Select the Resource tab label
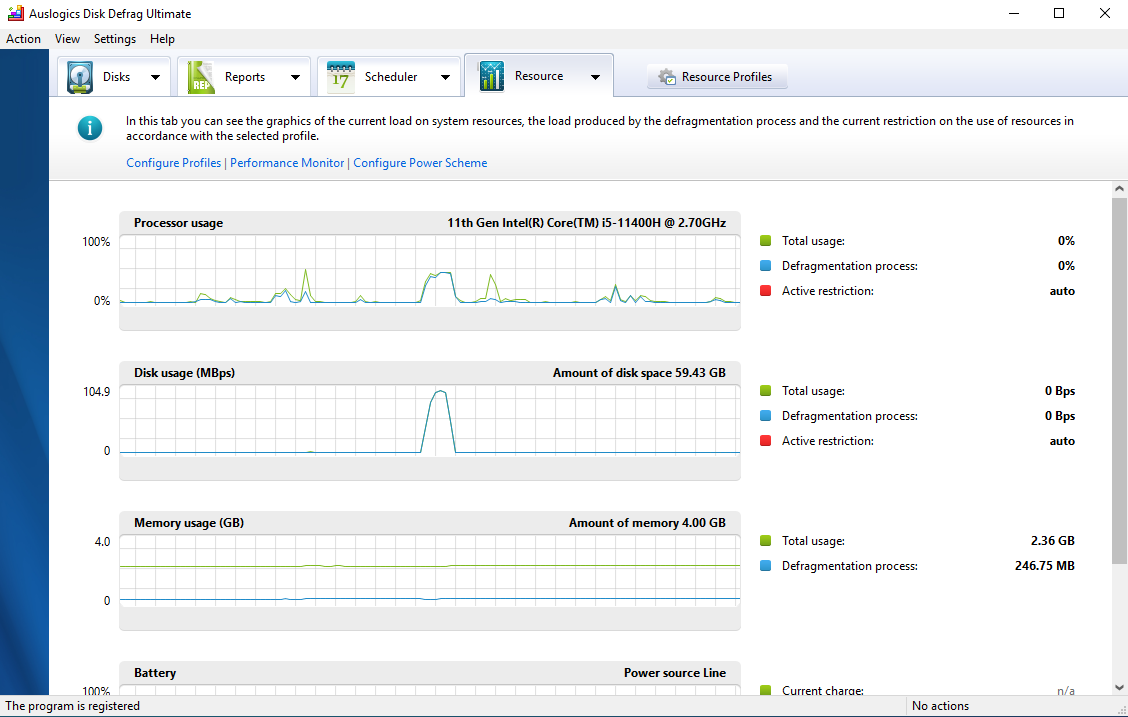The height and width of the screenshot is (717, 1128). click(539, 76)
